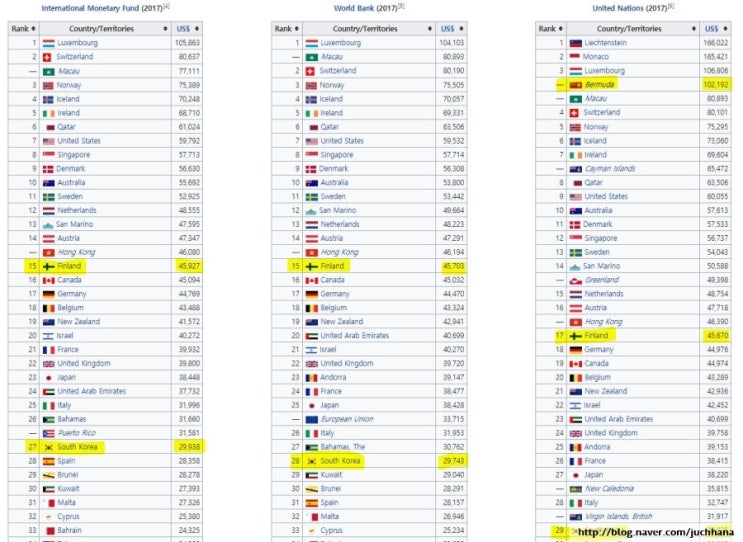The width and height of the screenshot is (743, 542).
Task: Click Finland flag icon in United Nations table
Action: 575,336
